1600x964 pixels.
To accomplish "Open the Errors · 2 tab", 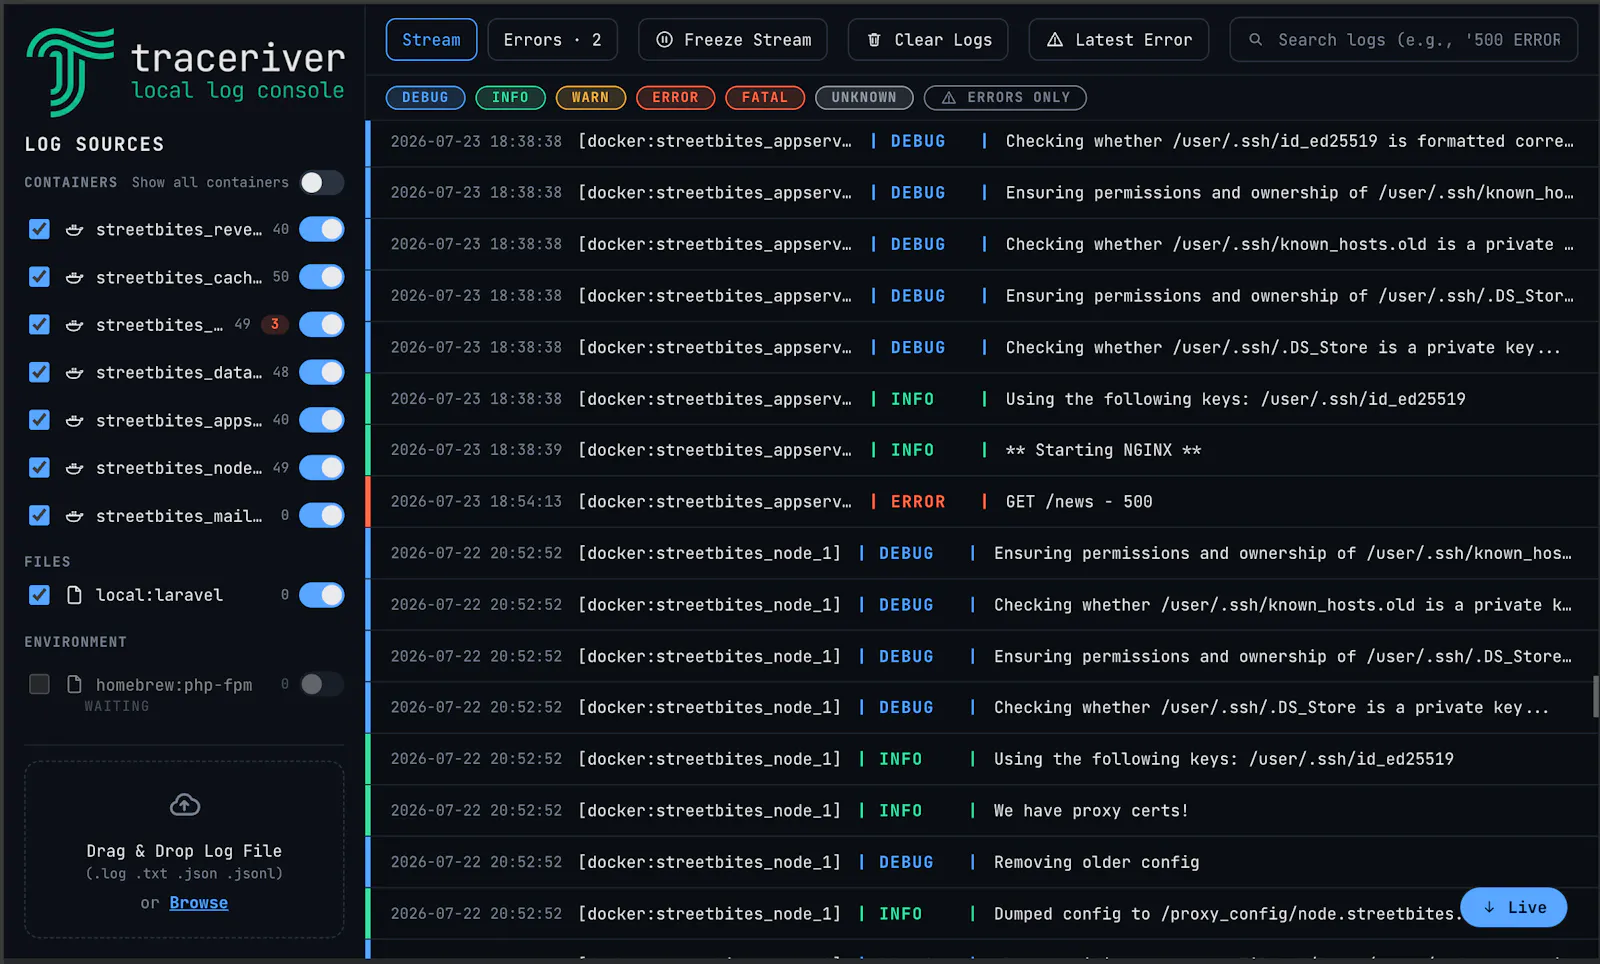I will [552, 40].
